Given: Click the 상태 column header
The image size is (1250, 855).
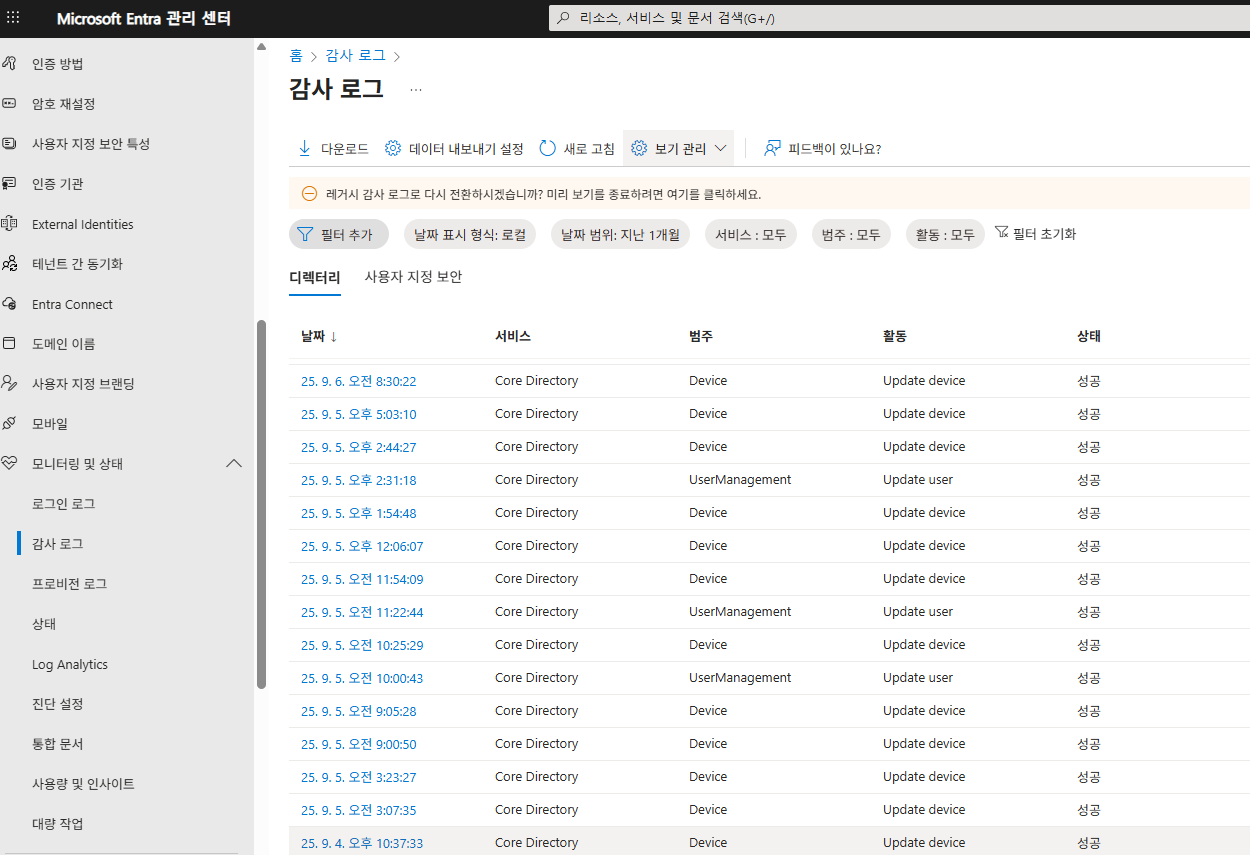Looking at the screenshot, I should 1089,337.
